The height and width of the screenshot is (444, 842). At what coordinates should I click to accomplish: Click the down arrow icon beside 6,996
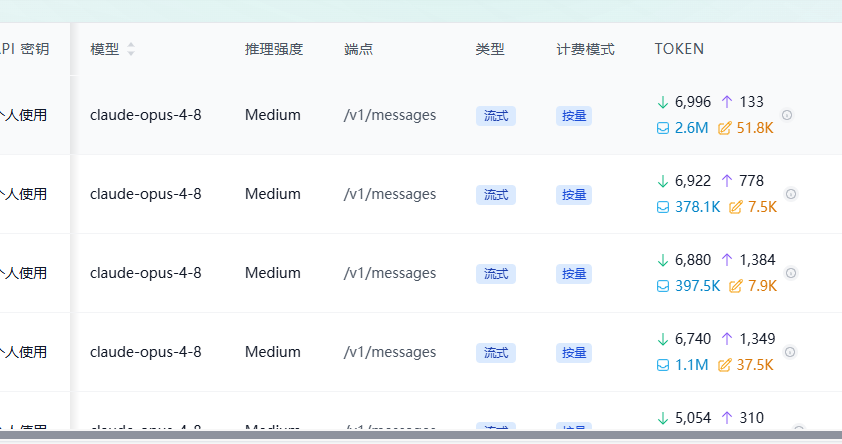[663, 102]
